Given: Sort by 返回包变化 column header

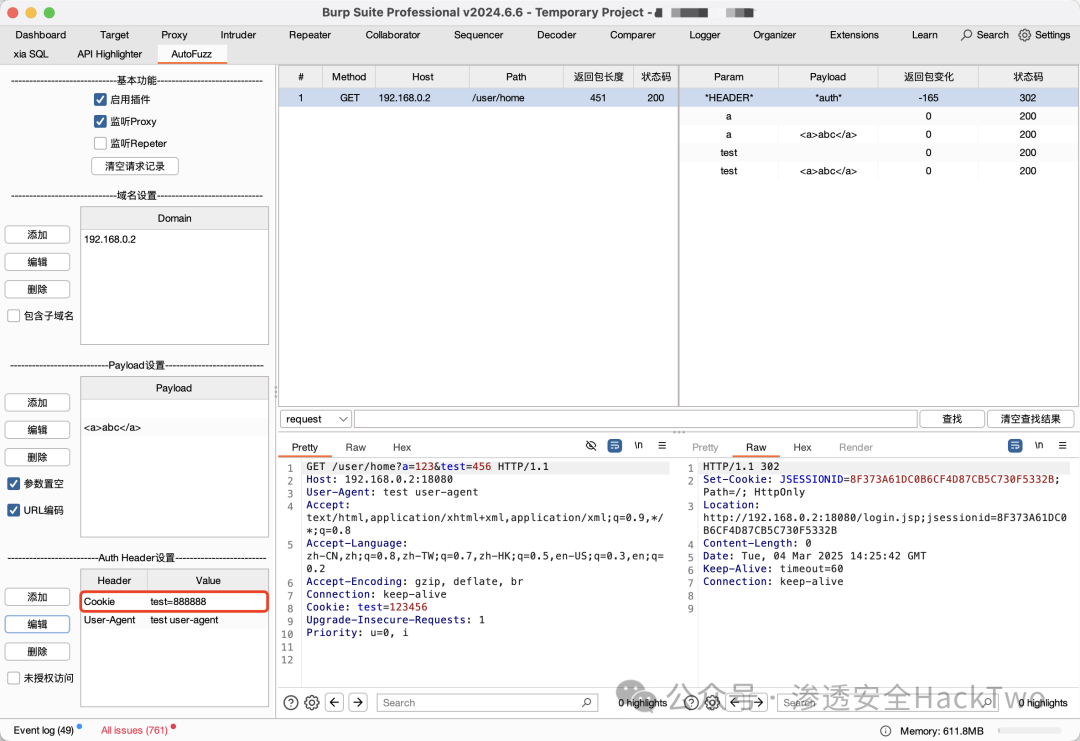Looking at the screenshot, I should pos(928,77).
